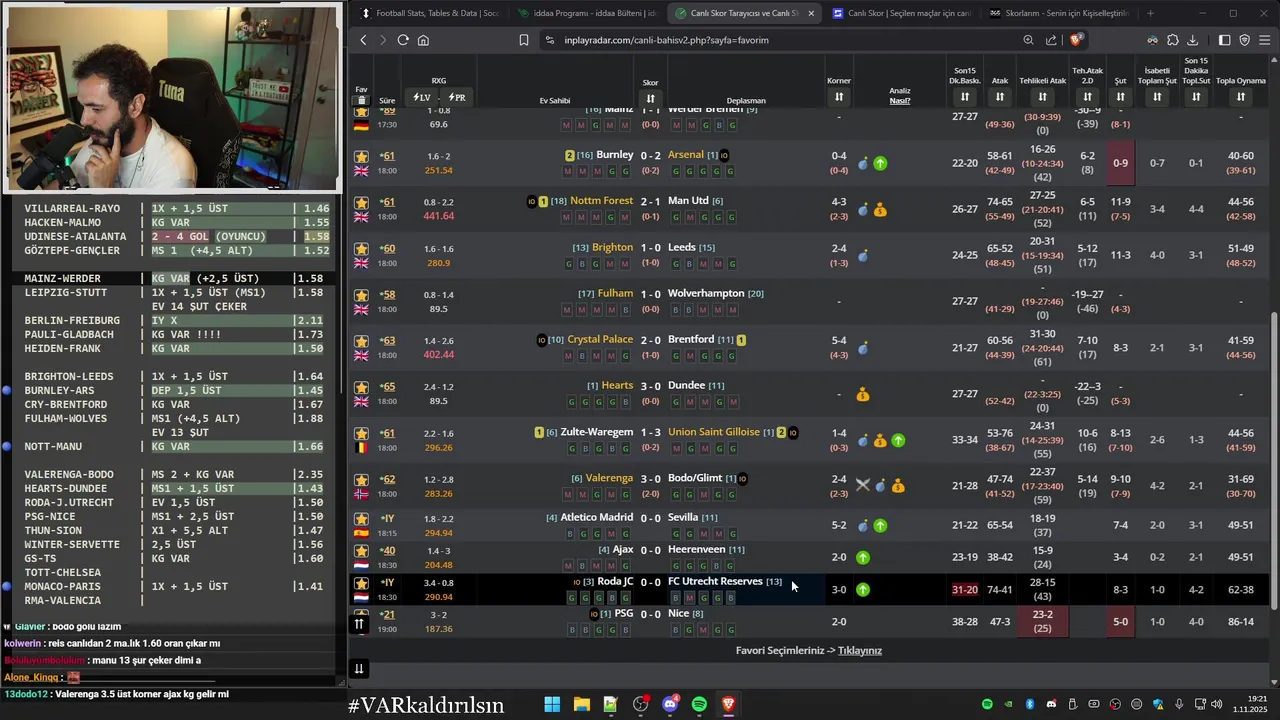The image size is (1280, 720).
Task: Close the Canlı Skor Tarayıcısı tab
Action: [x=811, y=13]
